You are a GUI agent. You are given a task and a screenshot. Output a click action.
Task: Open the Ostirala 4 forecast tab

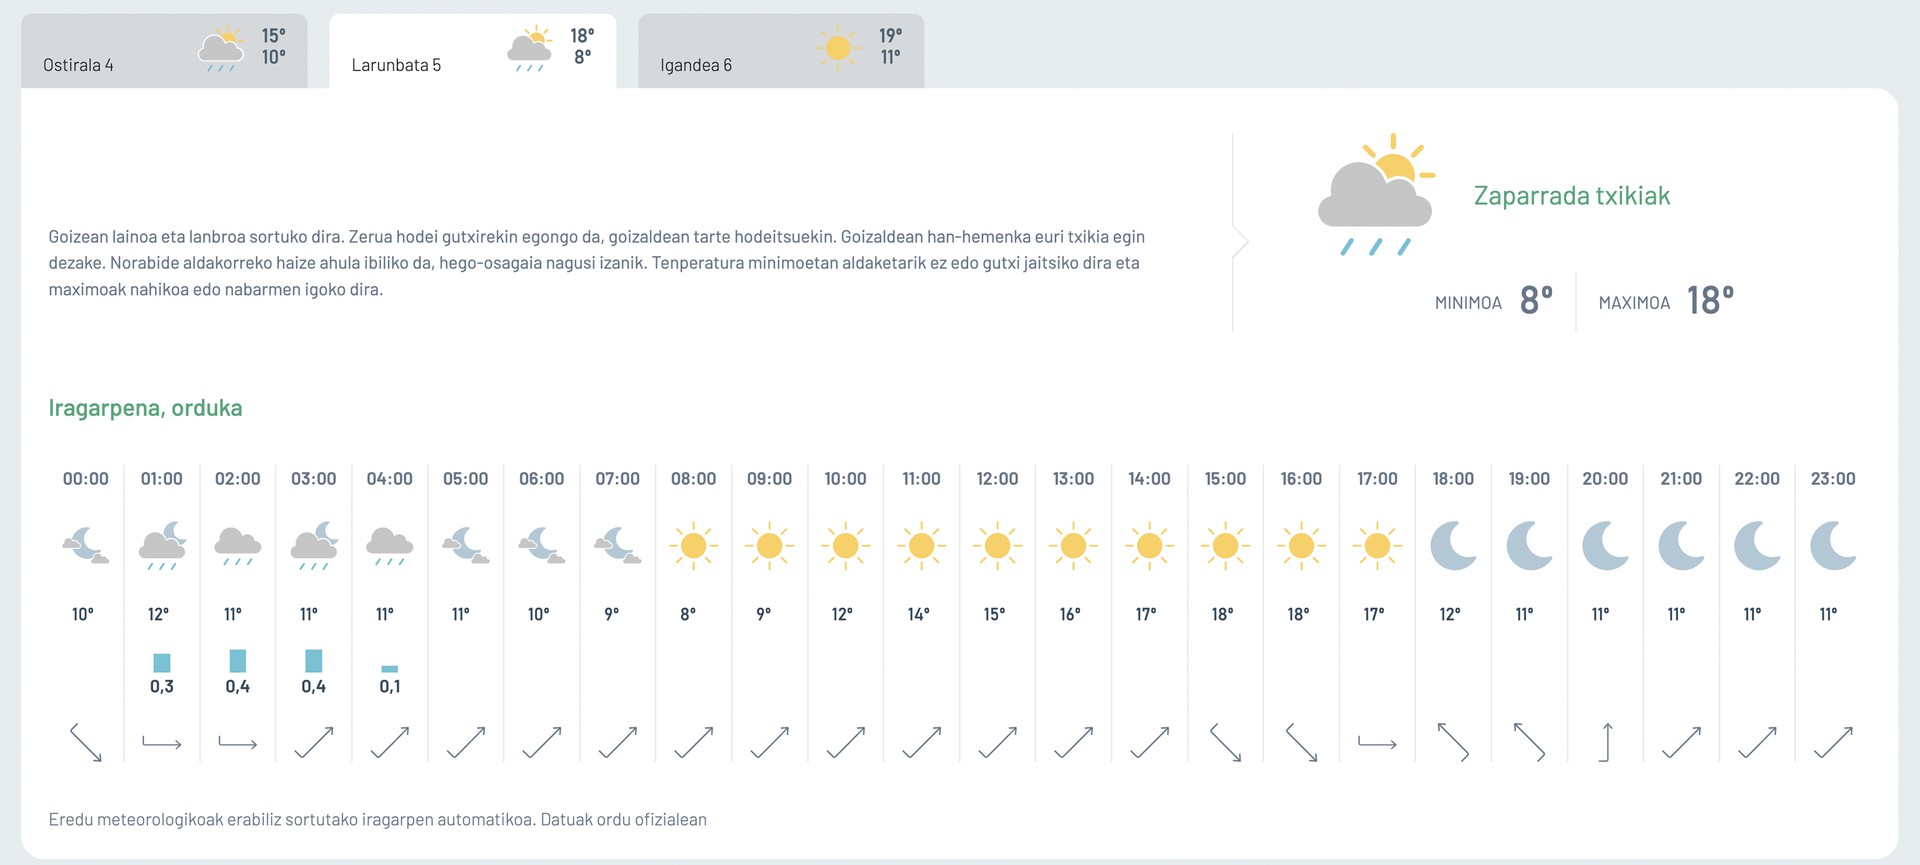[164, 51]
